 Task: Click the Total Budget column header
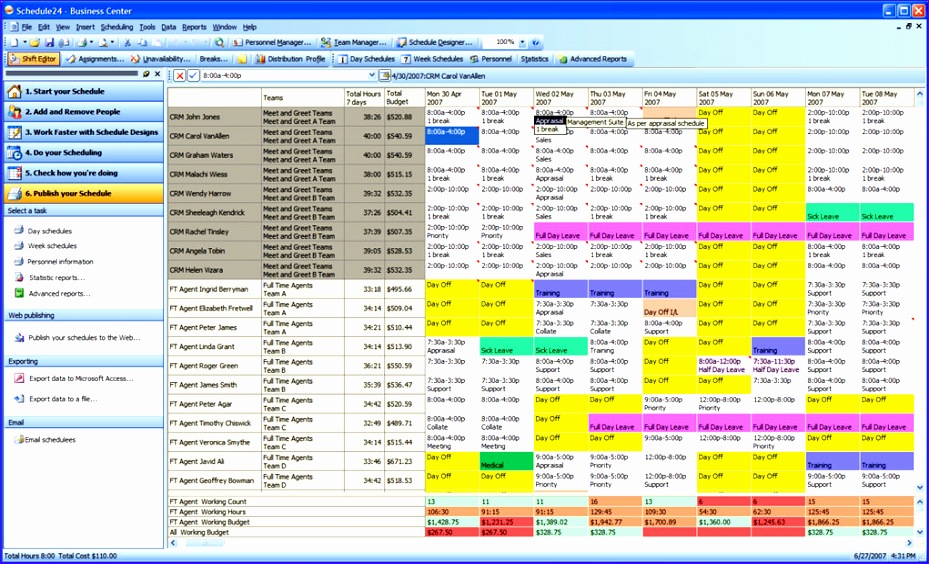[x=405, y=98]
